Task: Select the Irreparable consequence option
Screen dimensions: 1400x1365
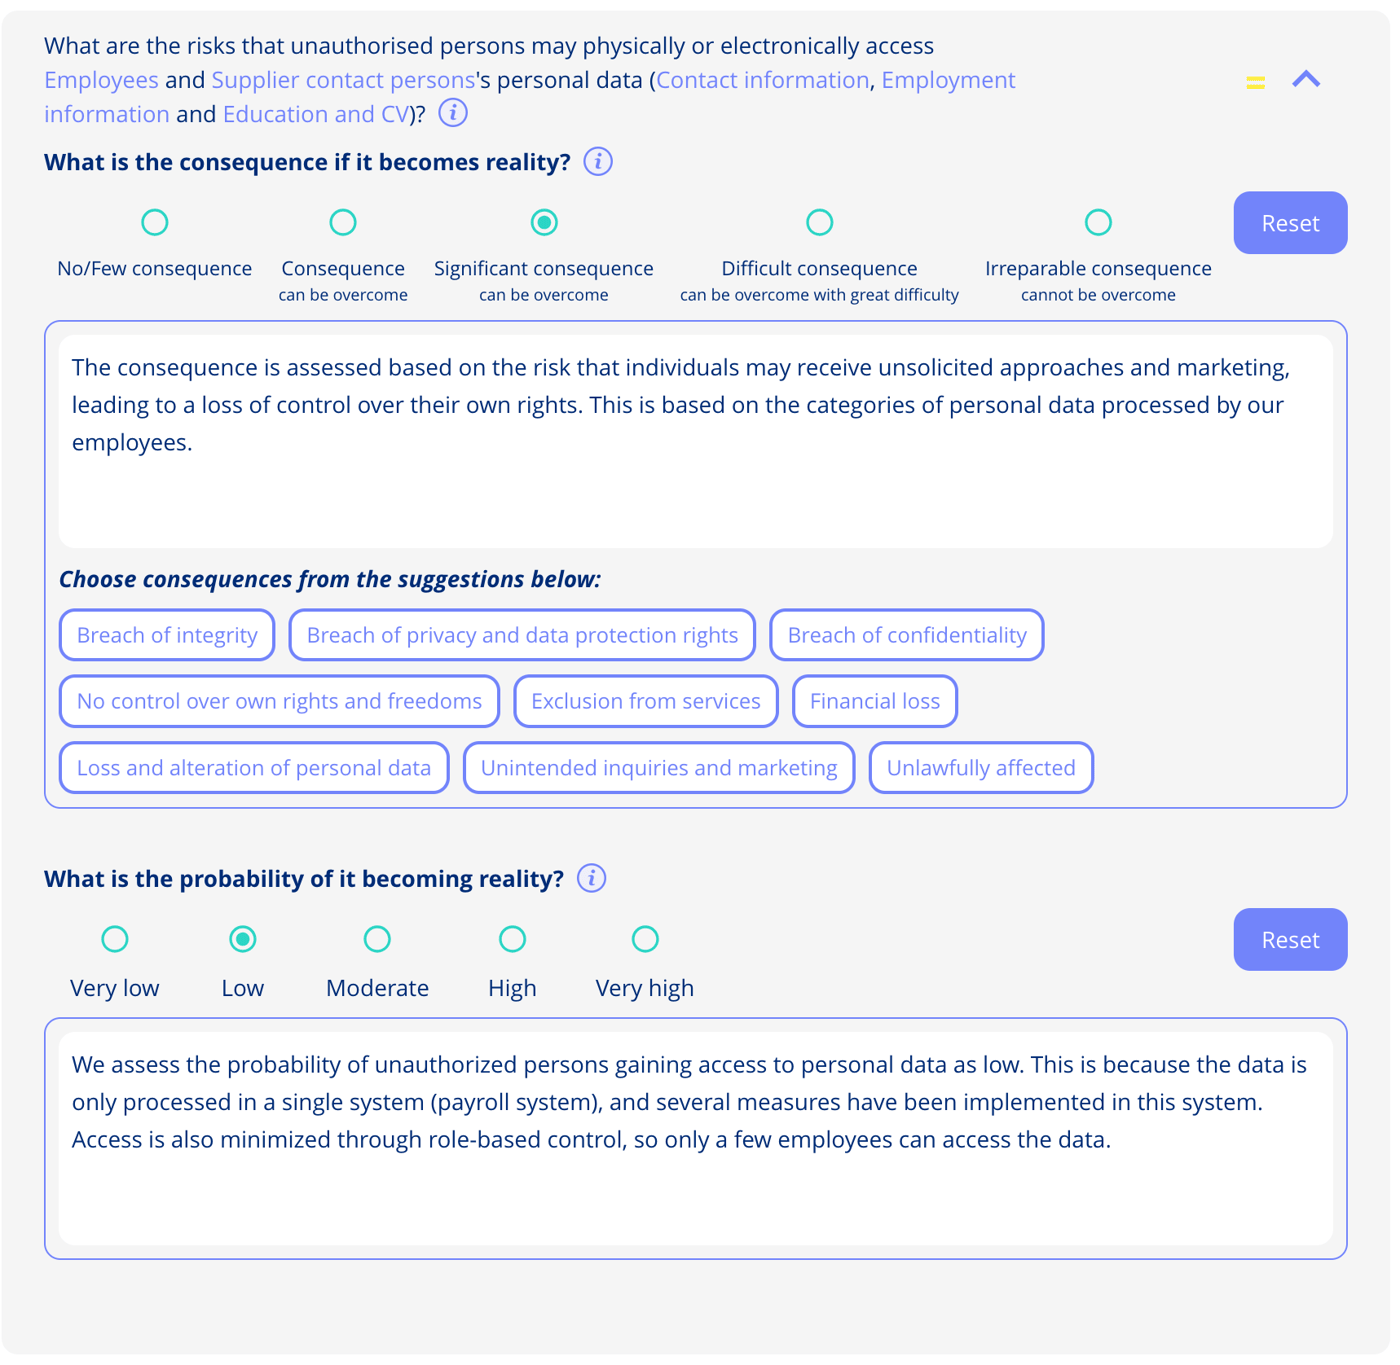Action: coord(1098,222)
